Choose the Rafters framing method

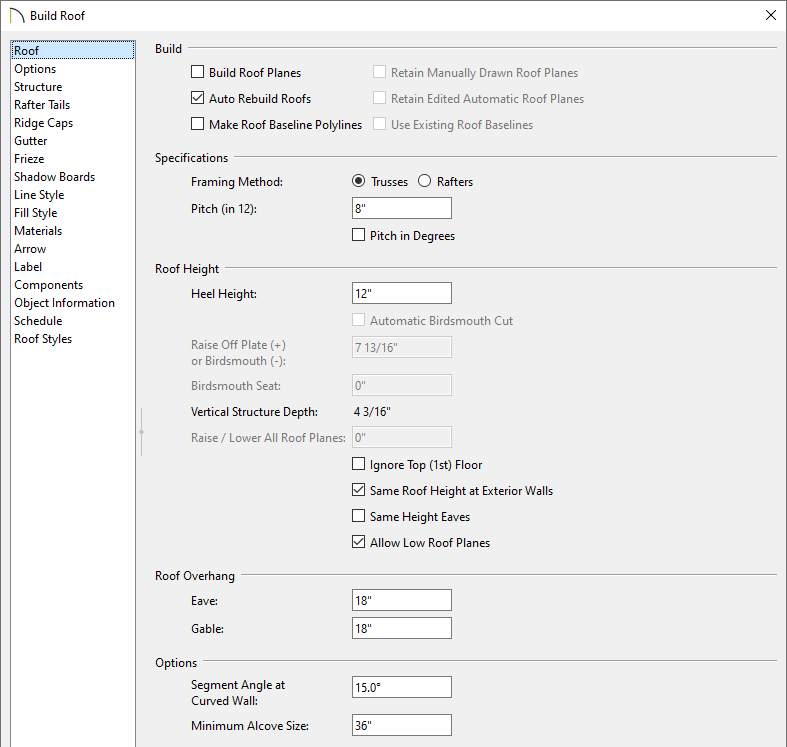tap(425, 181)
